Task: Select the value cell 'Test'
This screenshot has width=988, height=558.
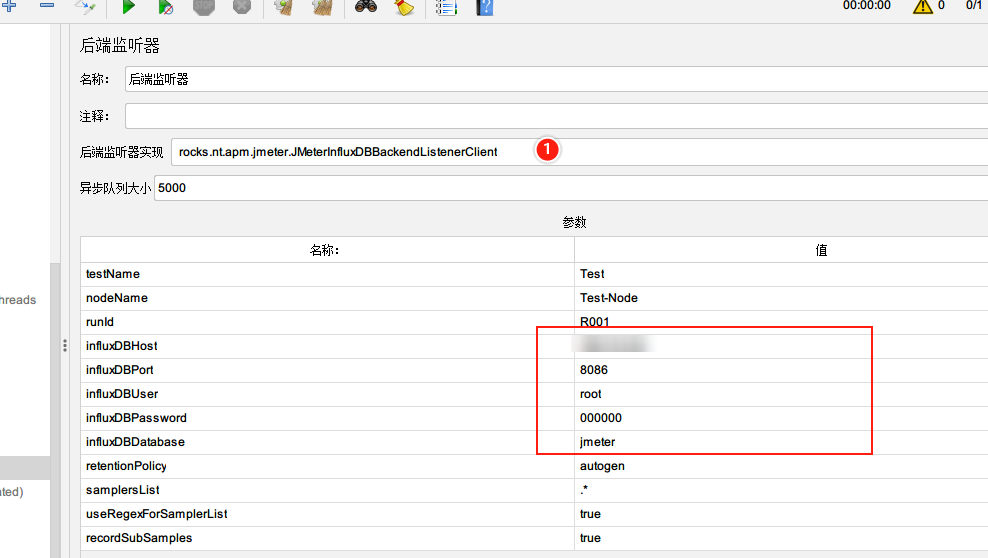Action: [x=781, y=274]
